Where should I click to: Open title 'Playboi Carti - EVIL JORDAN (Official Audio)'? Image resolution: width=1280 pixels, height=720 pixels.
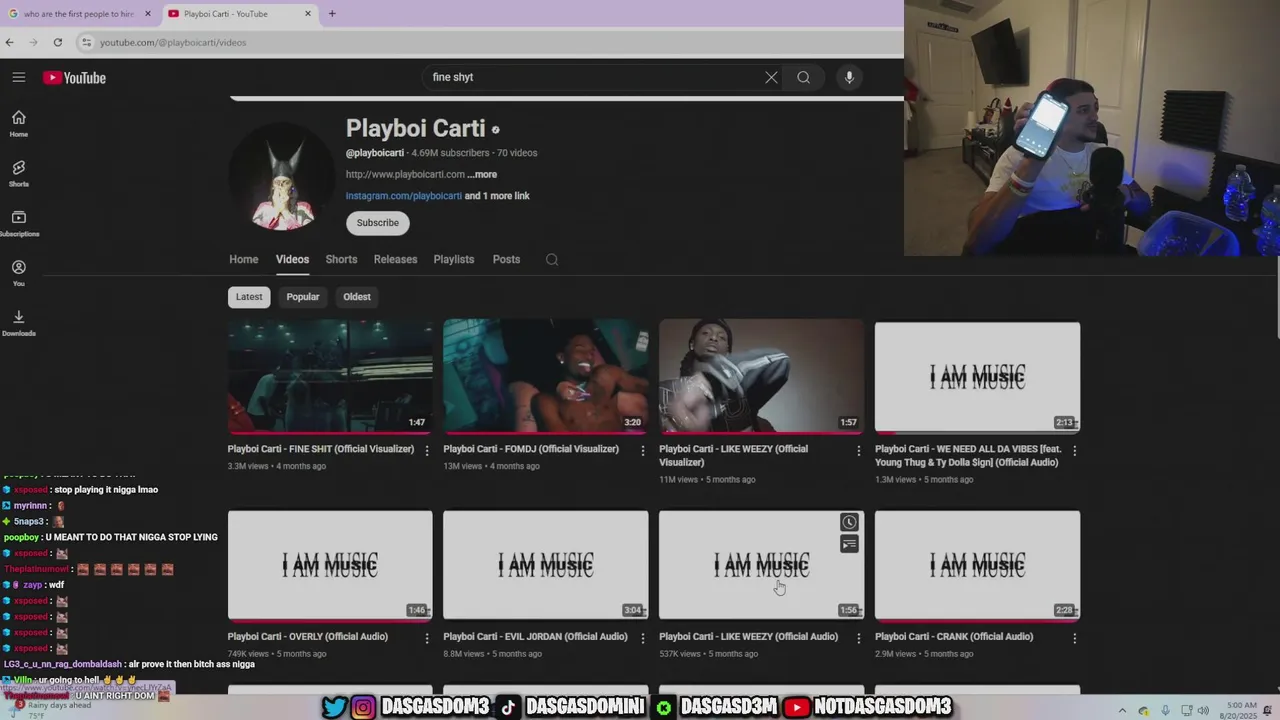click(x=536, y=637)
